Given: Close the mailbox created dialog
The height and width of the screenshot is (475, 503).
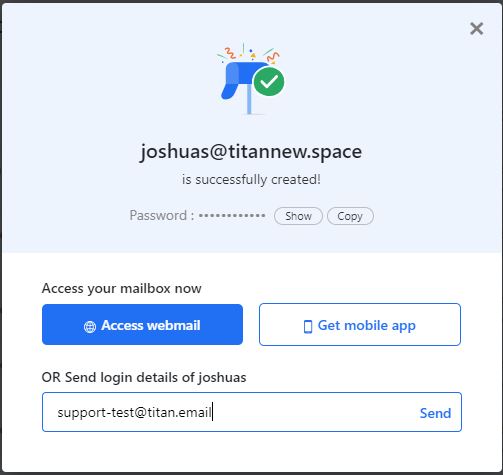Looking at the screenshot, I should [x=476, y=29].
